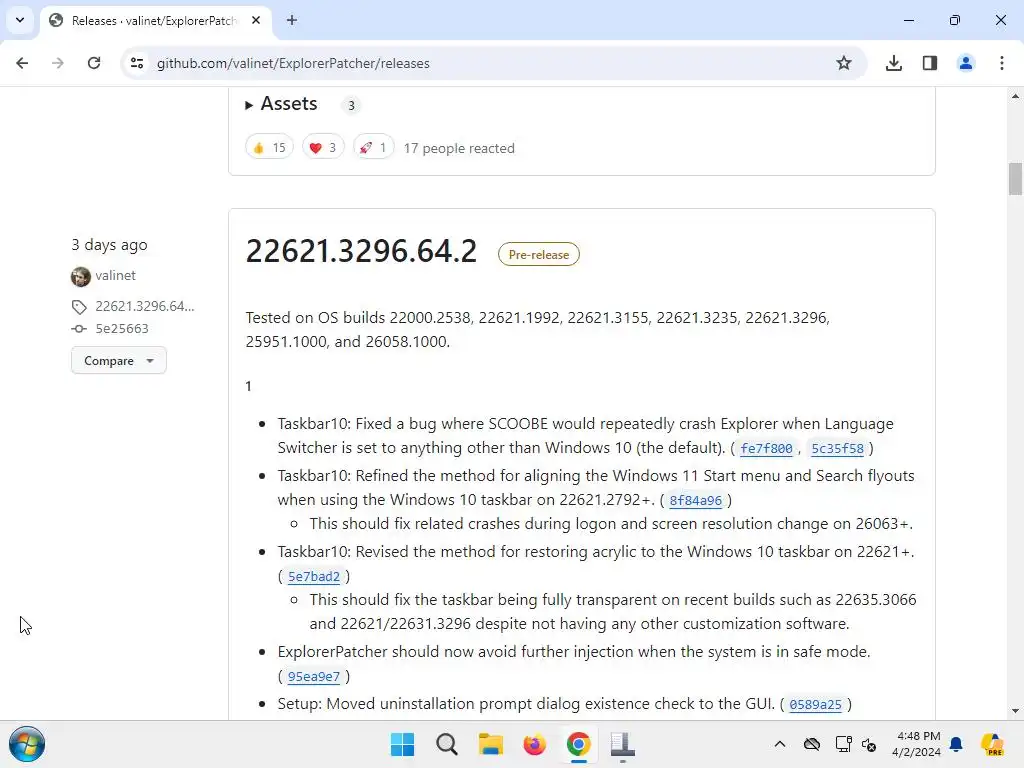
Task: Open the valinet user link
Action: pyautogui.click(x=116, y=276)
